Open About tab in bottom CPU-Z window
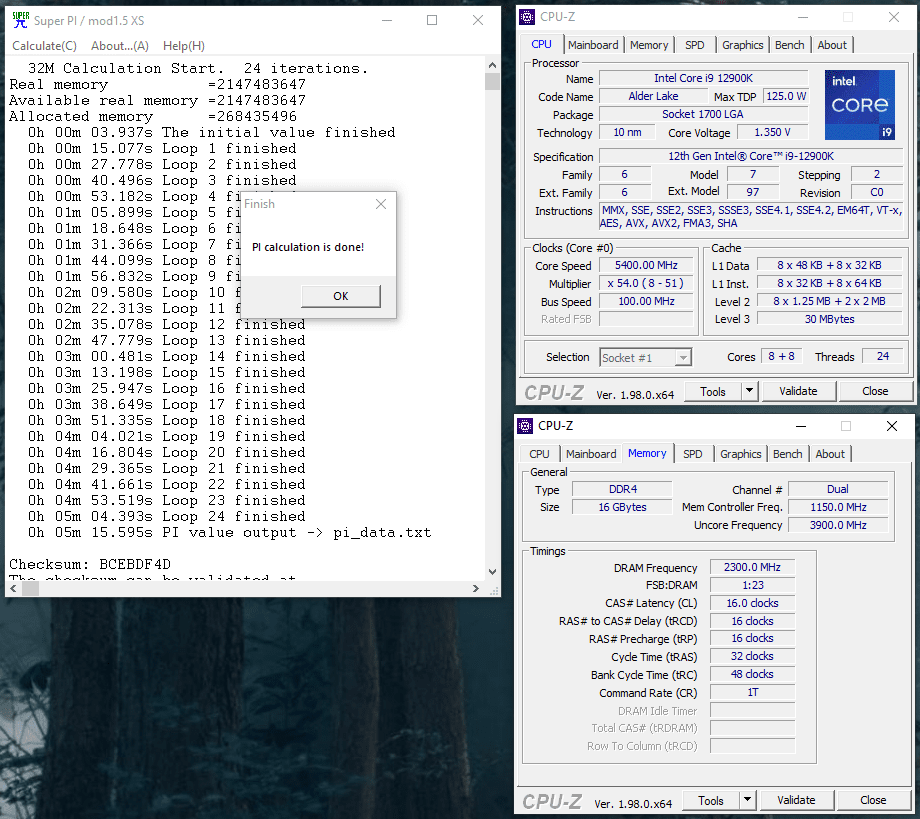920x819 pixels. coord(830,454)
